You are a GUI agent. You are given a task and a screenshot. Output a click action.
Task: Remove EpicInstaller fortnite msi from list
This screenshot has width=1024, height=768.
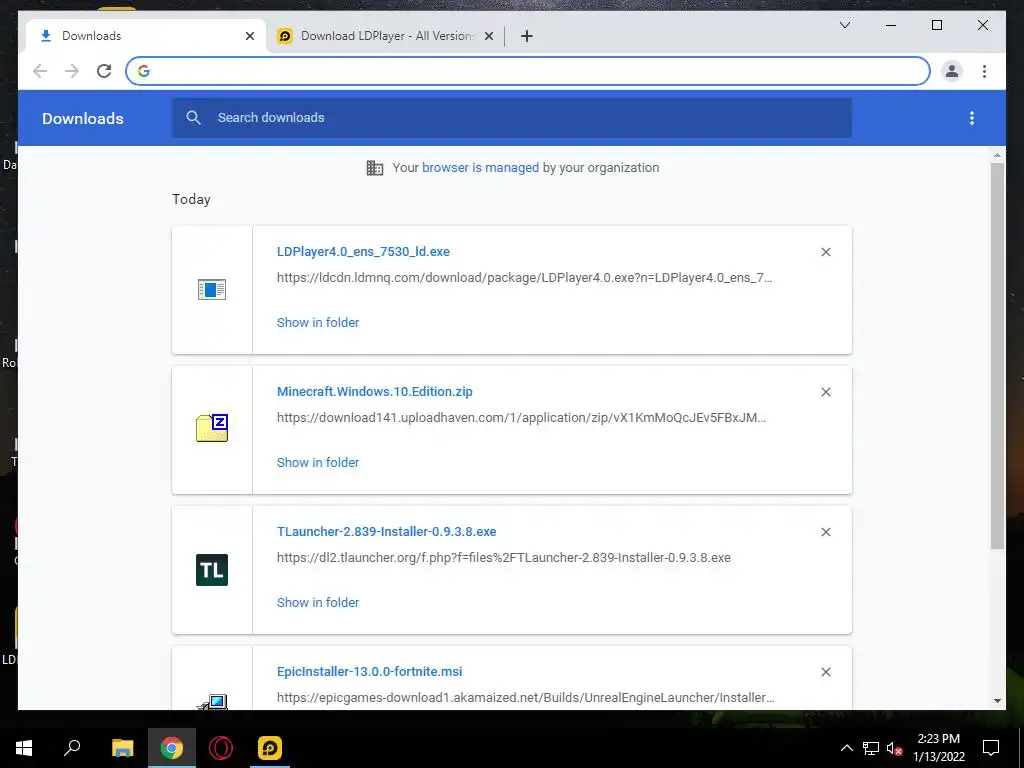825,672
